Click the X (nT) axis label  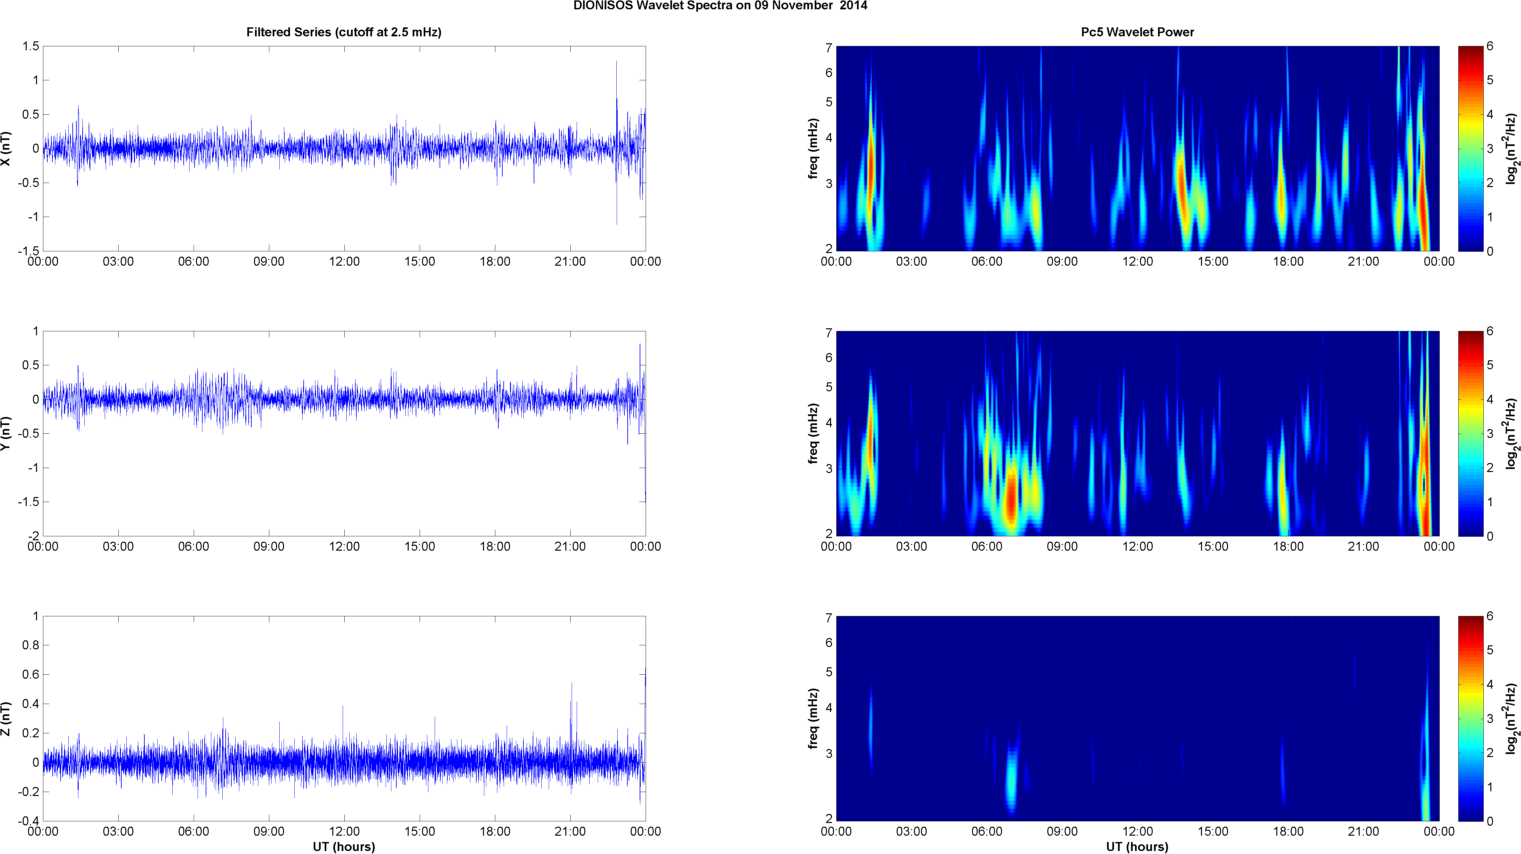[x=7, y=148]
